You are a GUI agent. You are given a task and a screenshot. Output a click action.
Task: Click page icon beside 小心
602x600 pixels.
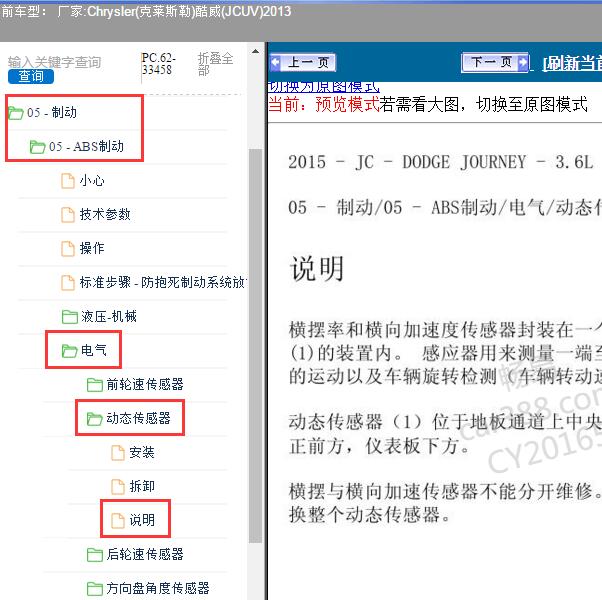[68, 180]
